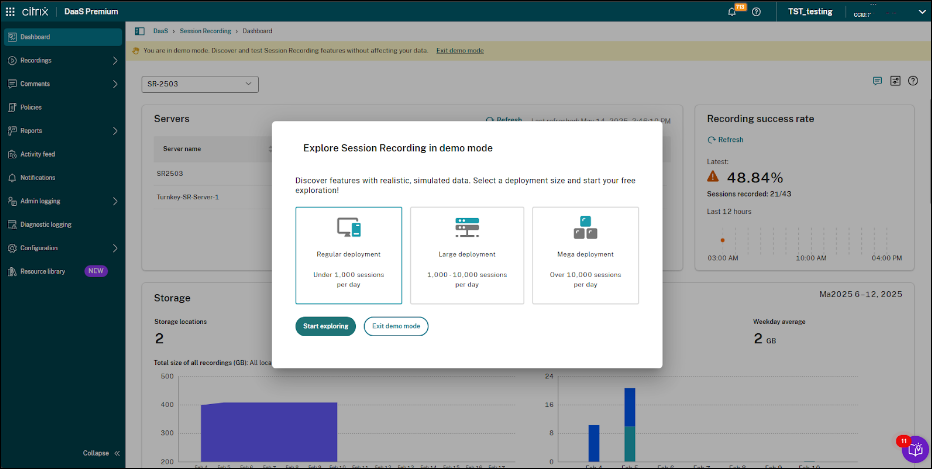Open the Activity feed sidebar item
This screenshot has width=932, height=469.
pyautogui.click(x=38, y=154)
